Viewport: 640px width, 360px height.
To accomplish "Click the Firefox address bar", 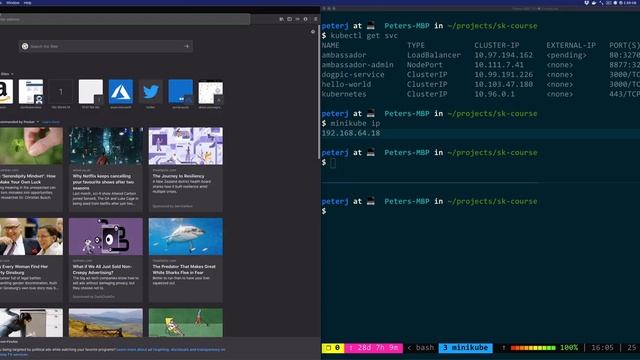I will 124,19.
